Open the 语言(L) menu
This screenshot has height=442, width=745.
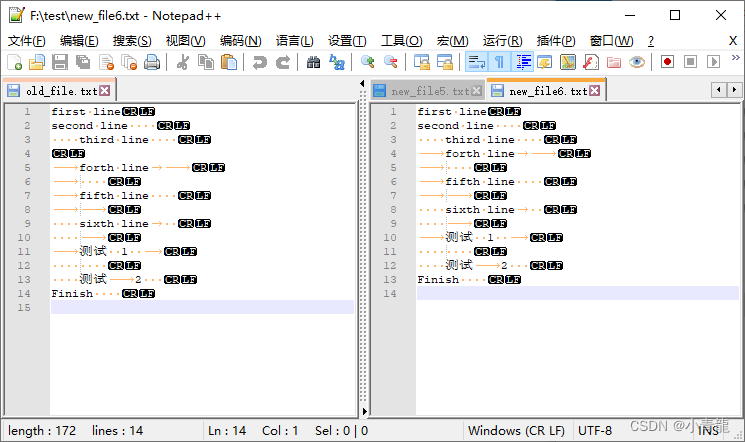point(295,41)
